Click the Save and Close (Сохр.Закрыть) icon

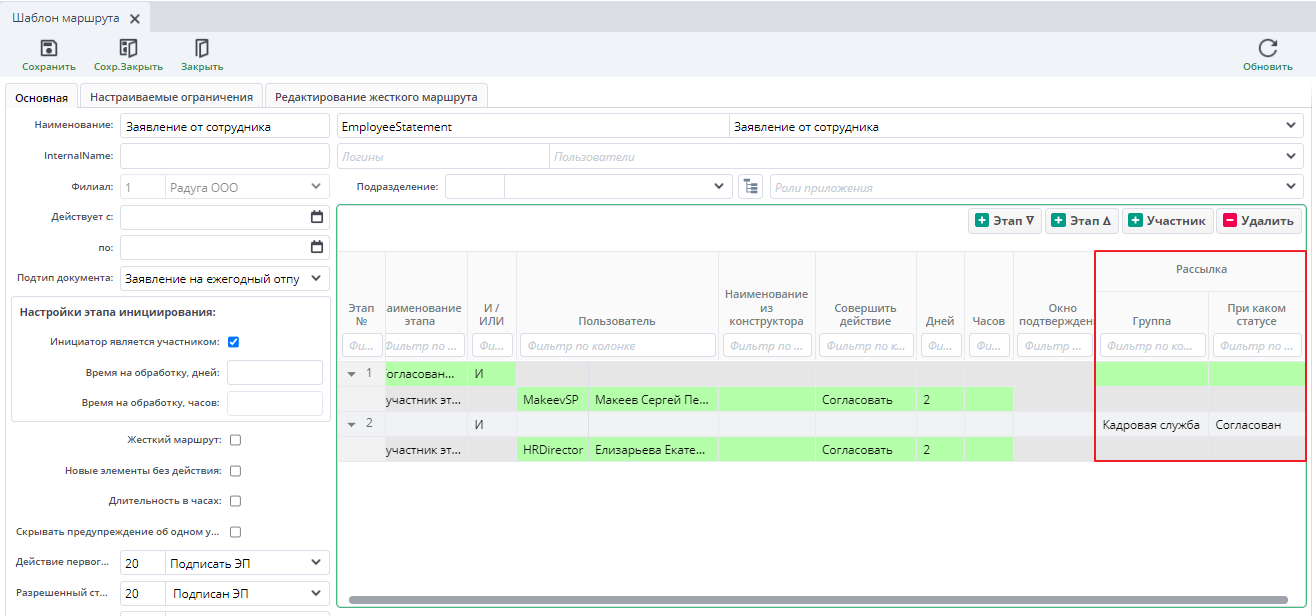coord(128,49)
